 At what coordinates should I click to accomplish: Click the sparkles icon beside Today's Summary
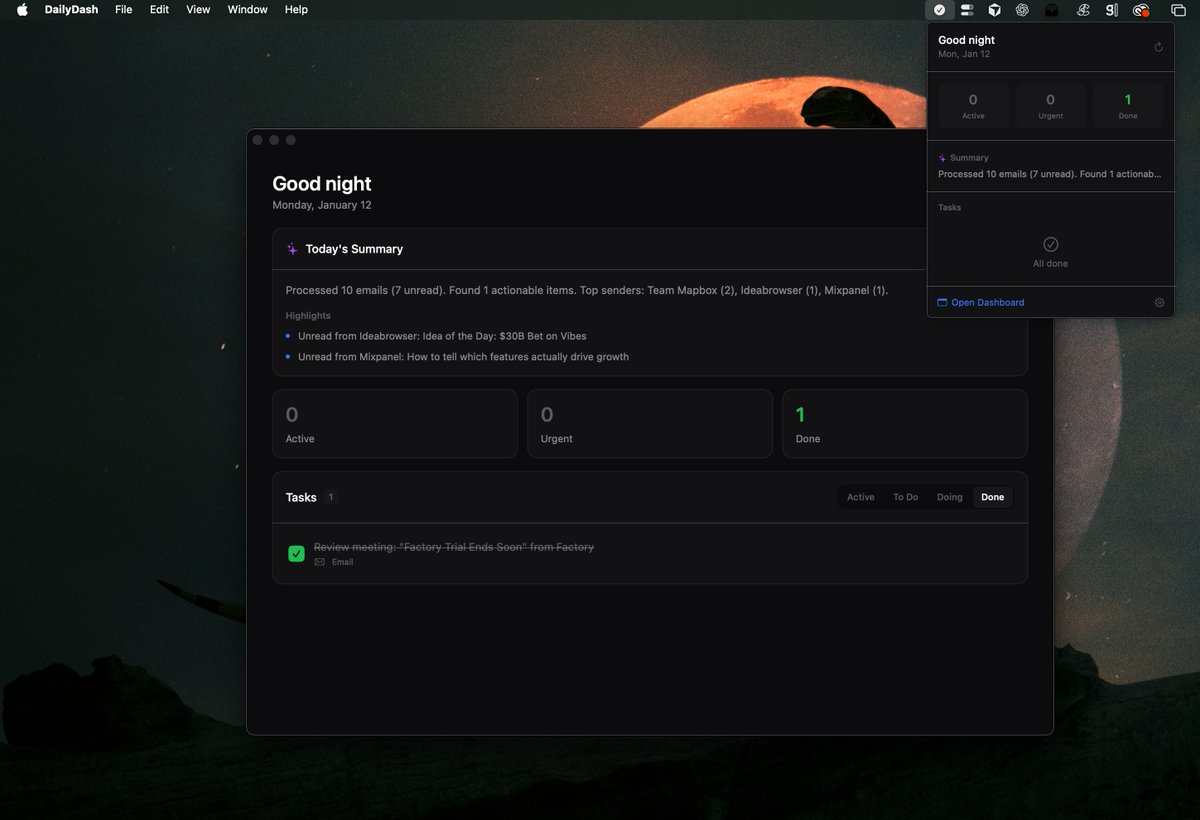pyautogui.click(x=291, y=248)
